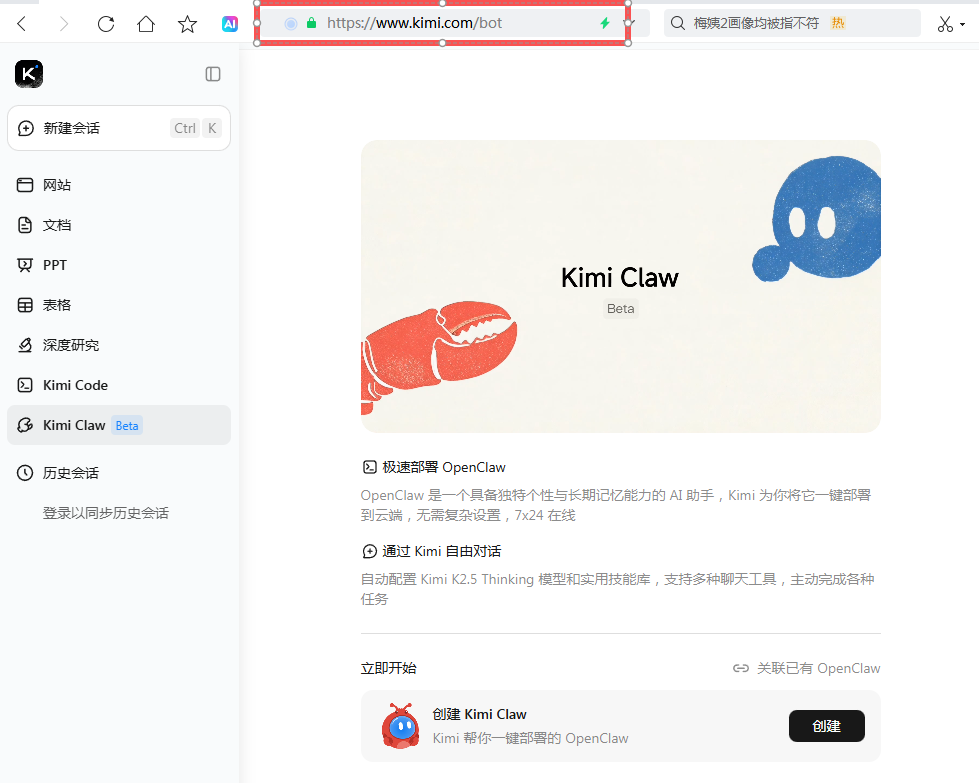979x783 pixels.
Task: Click the 梅姨2画像均被指不符 search suggestion
Action: (756, 23)
